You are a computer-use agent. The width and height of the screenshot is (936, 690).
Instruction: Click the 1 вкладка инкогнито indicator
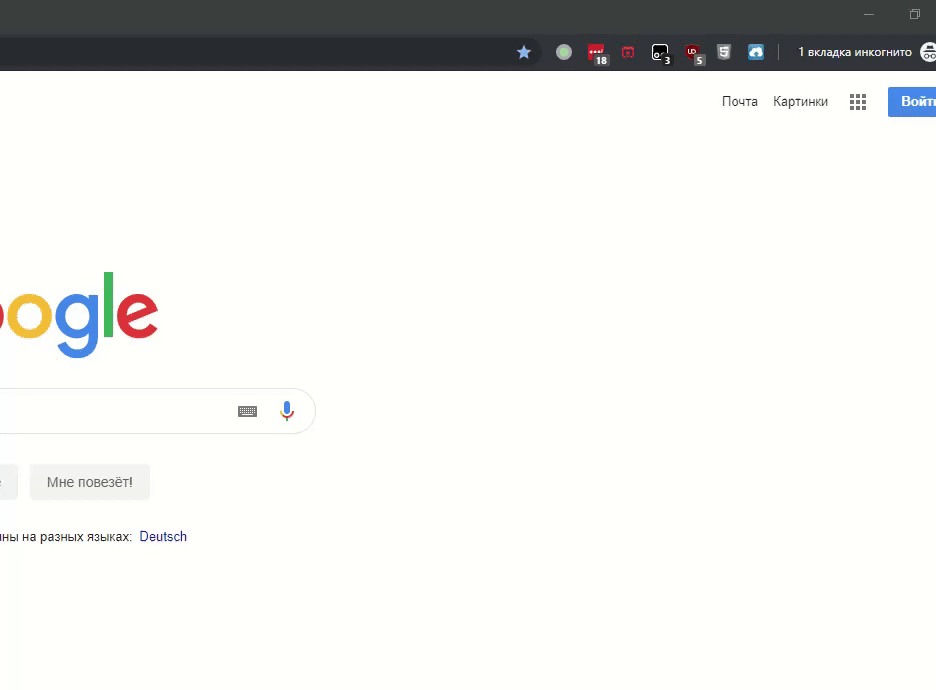click(x=853, y=52)
